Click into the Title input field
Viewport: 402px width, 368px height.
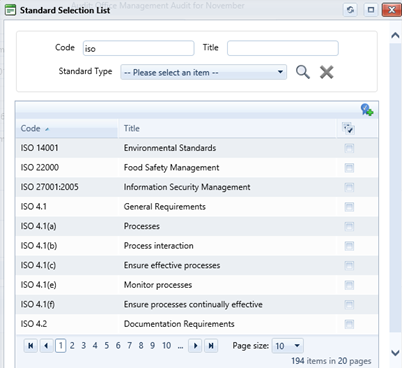coord(283,48)
